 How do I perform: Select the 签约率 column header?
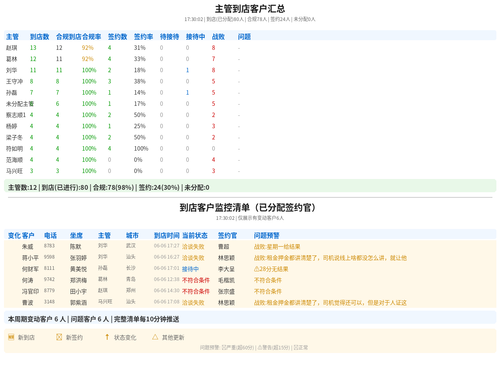click(143, 37)
